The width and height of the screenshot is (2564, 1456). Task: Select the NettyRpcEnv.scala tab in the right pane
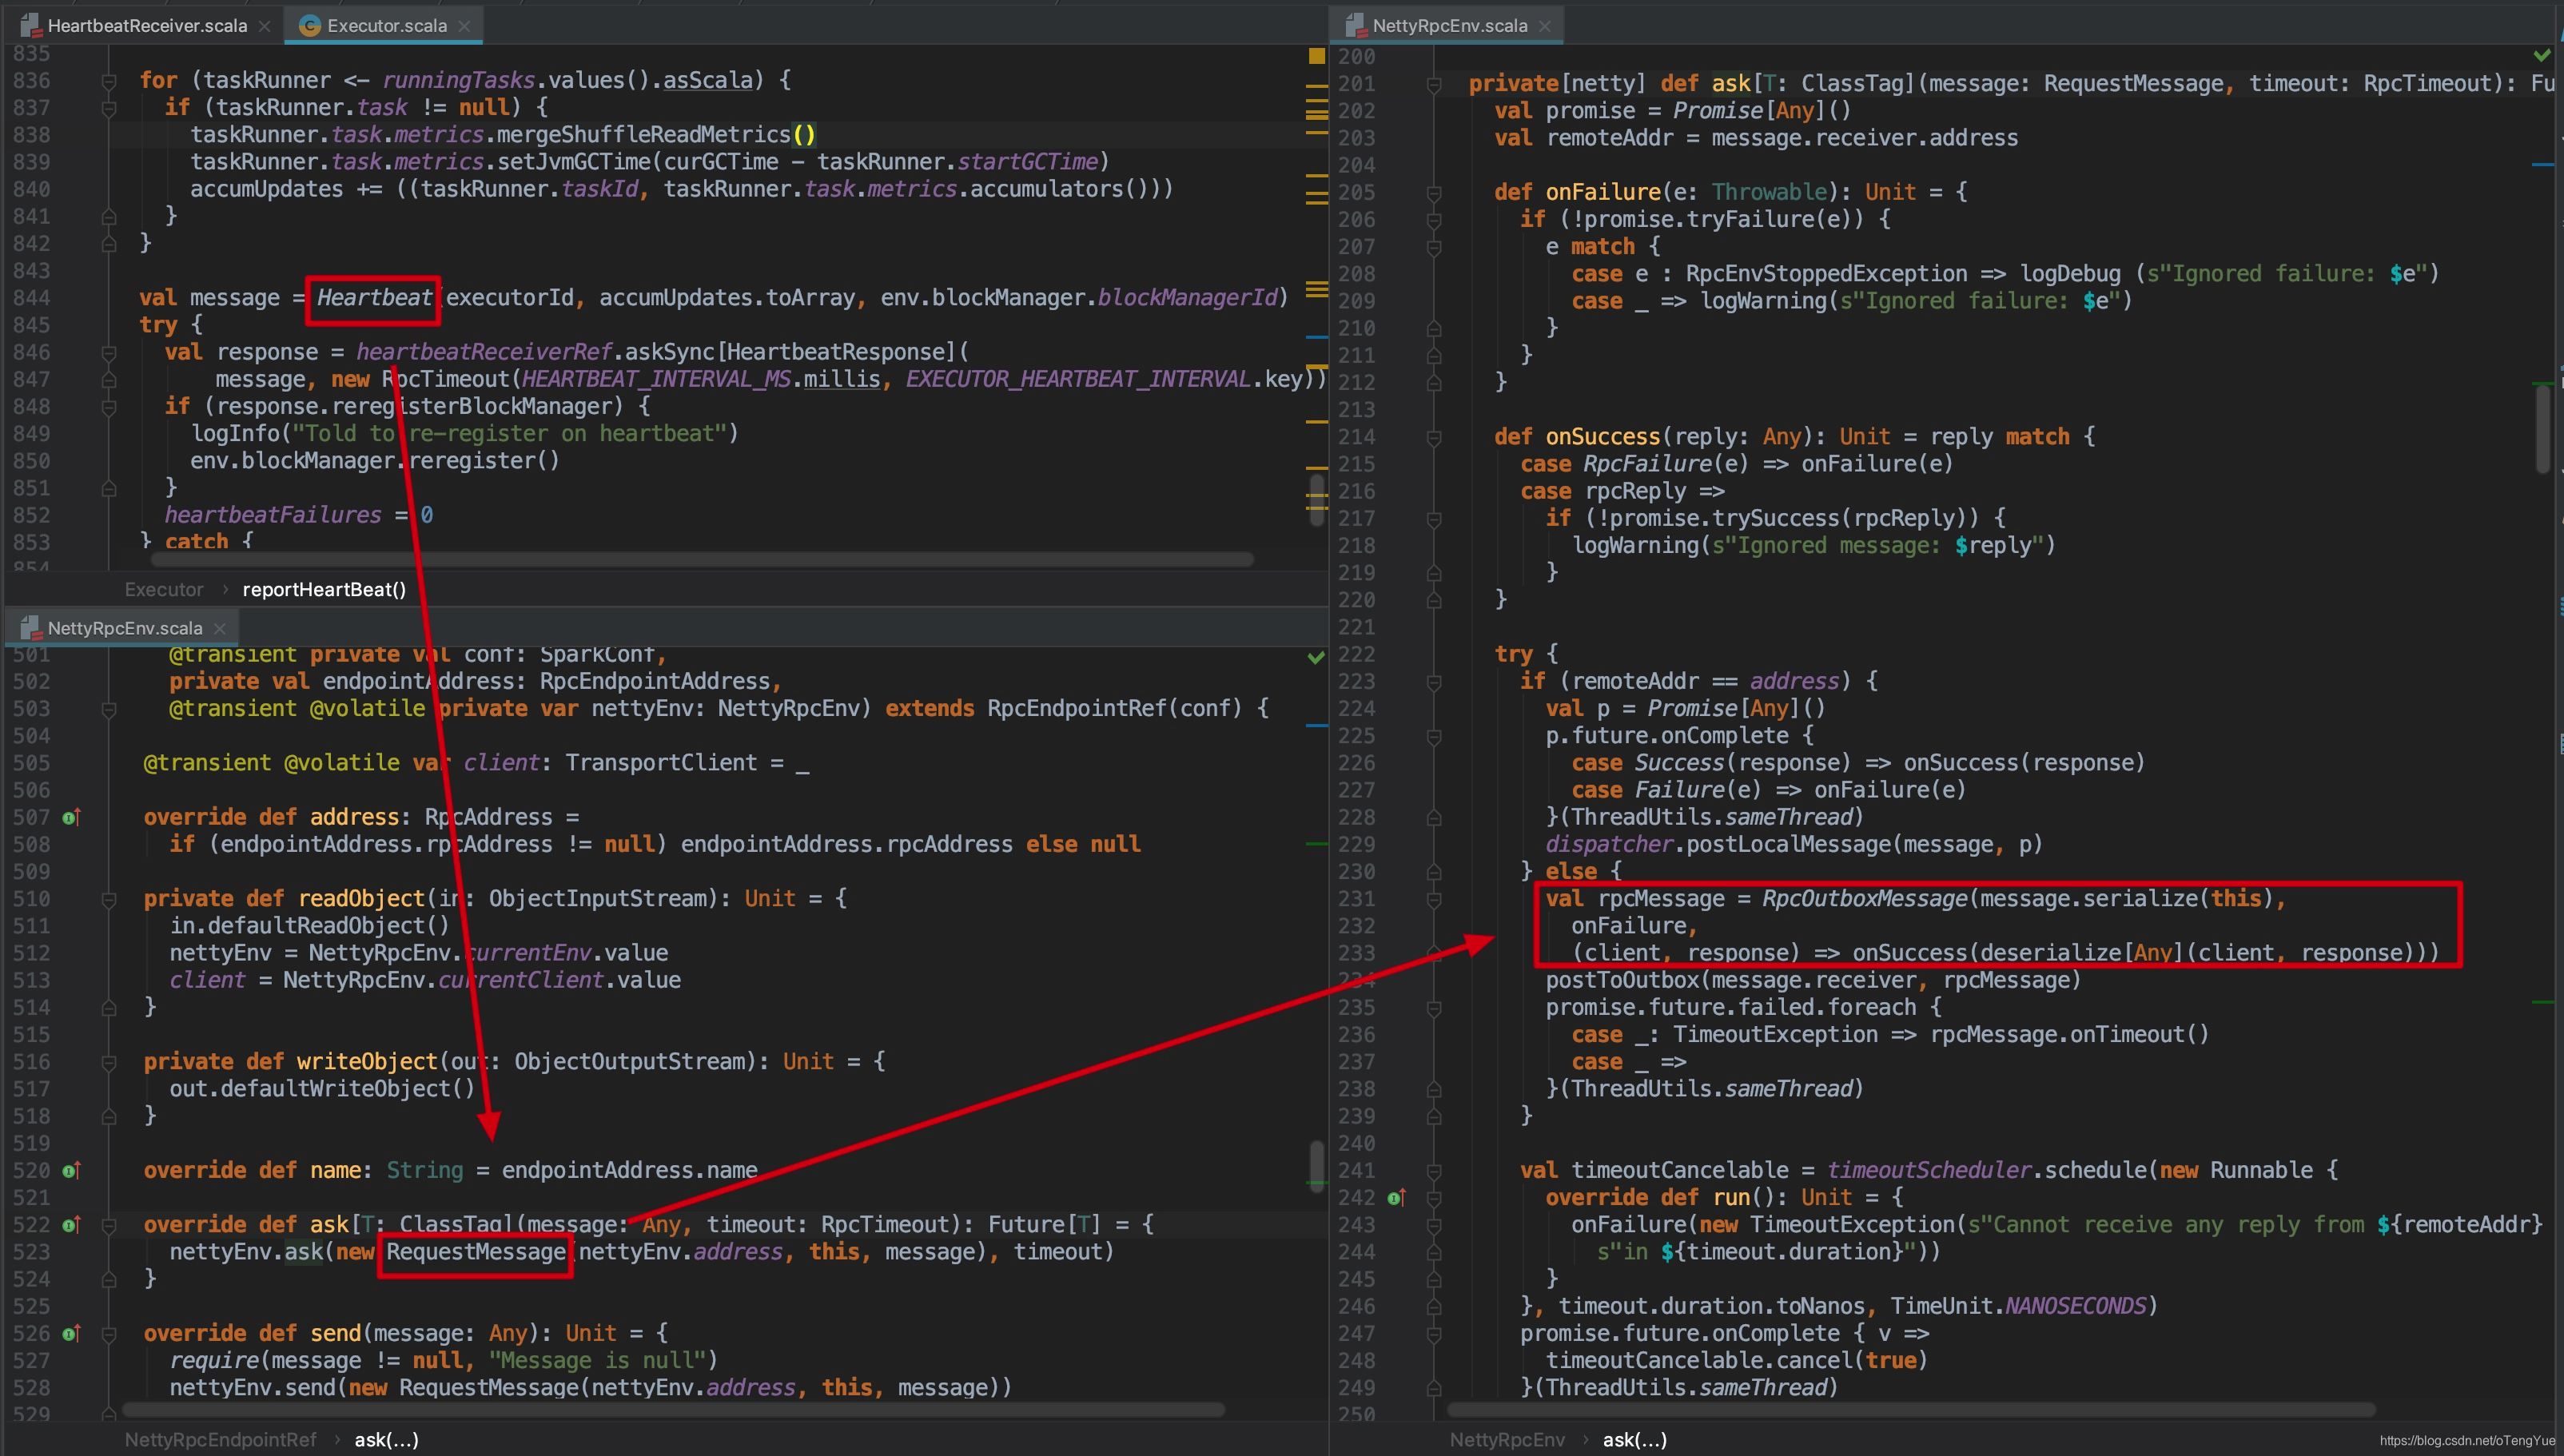[x=1449, y=26]
